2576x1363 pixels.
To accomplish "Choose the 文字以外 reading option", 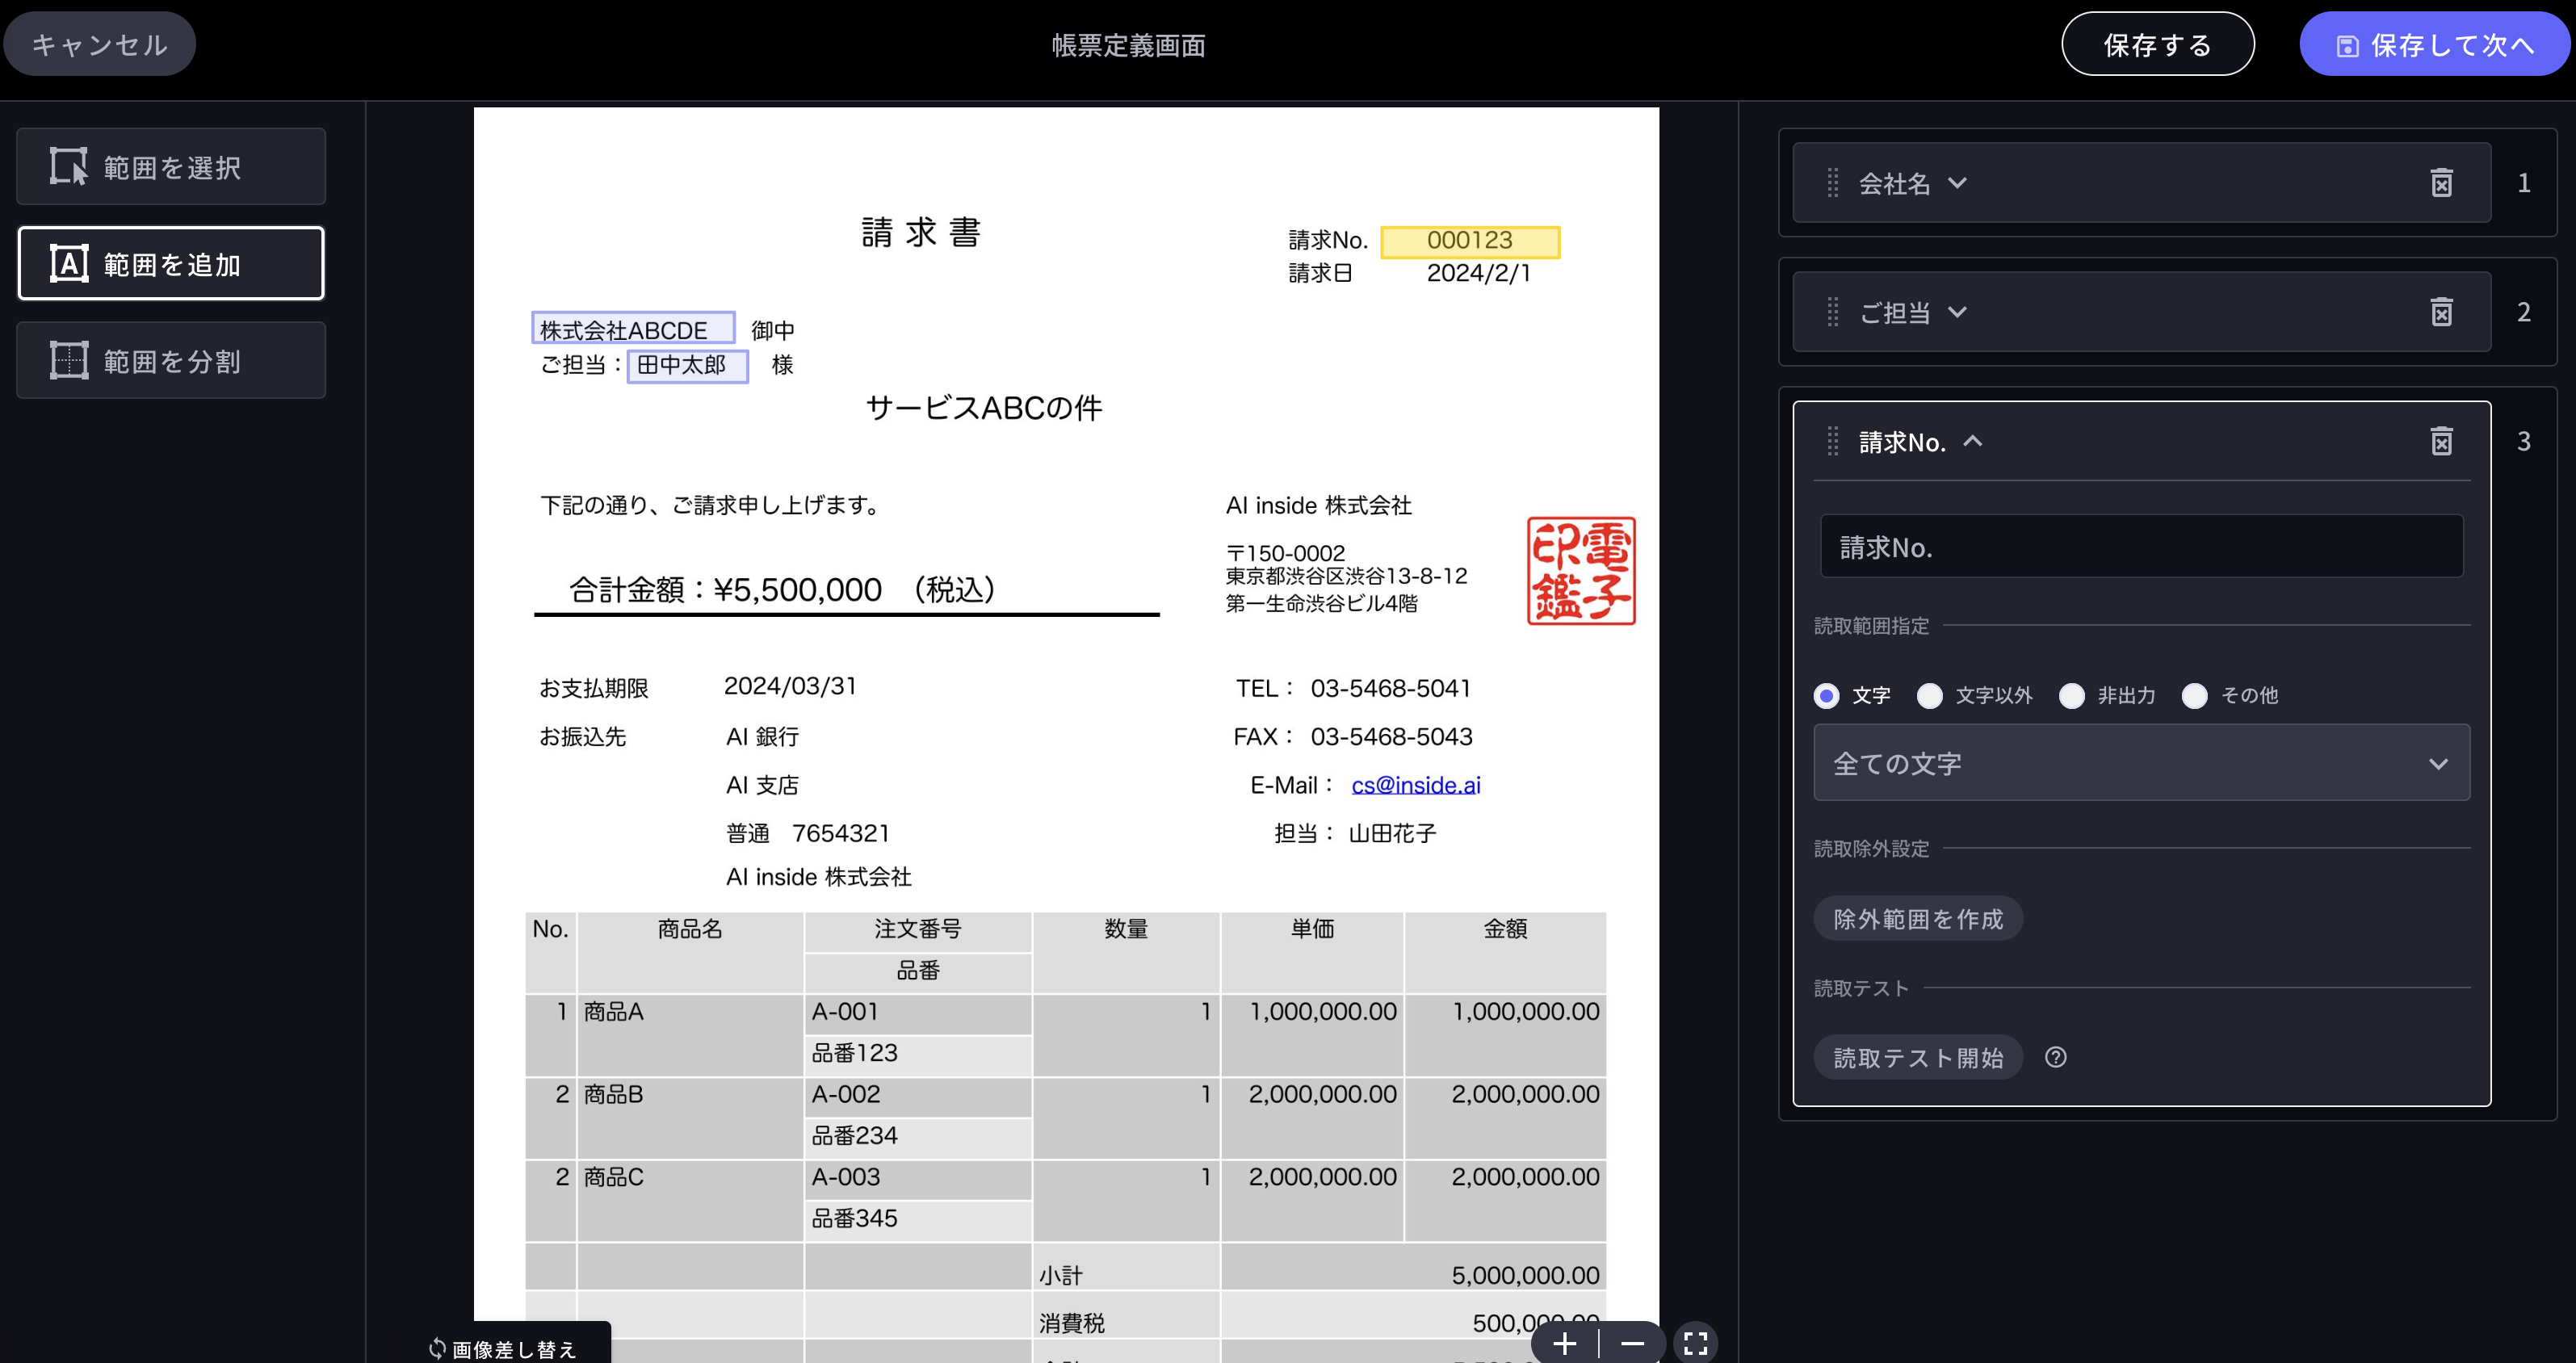I will pos(1929,695).
